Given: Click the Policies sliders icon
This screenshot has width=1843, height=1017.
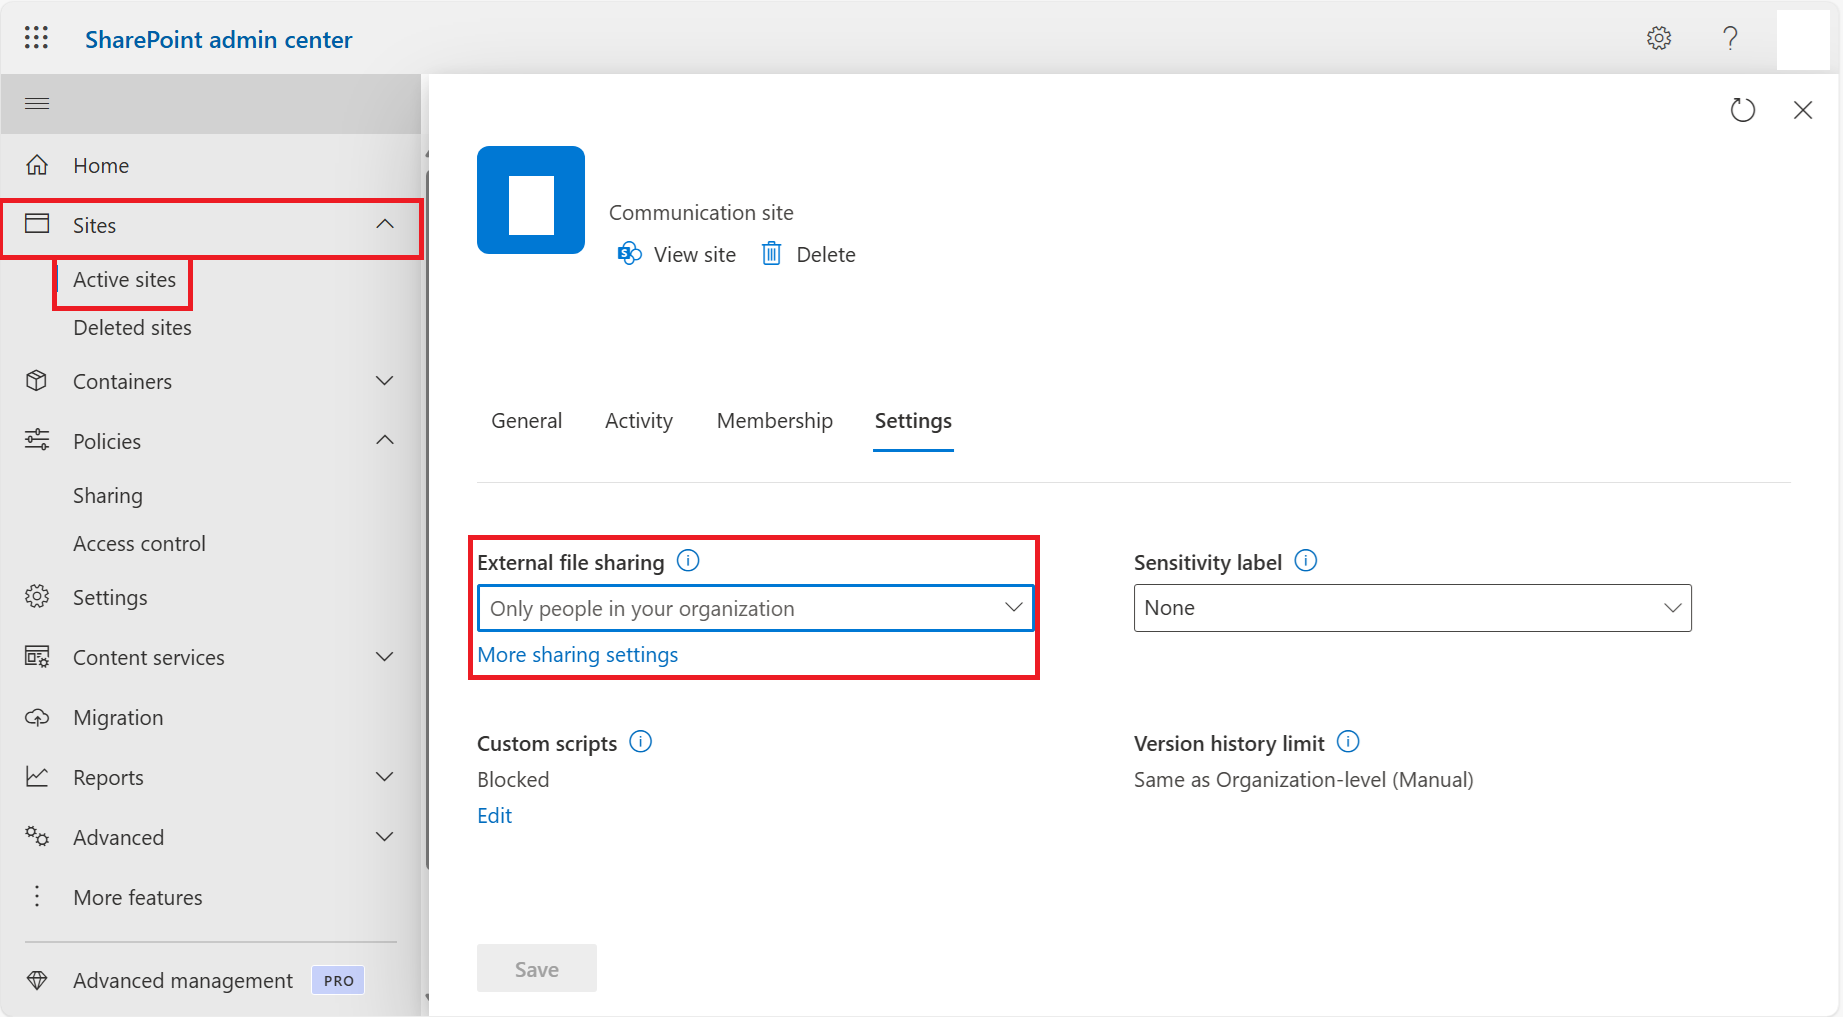Looking at the screenshot, I should 37,440.
